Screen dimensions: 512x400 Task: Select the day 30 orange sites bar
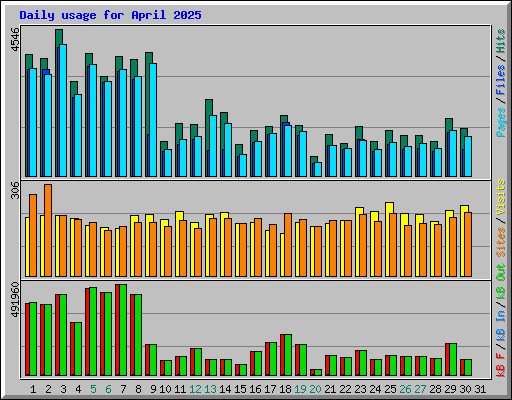point(468,244)
